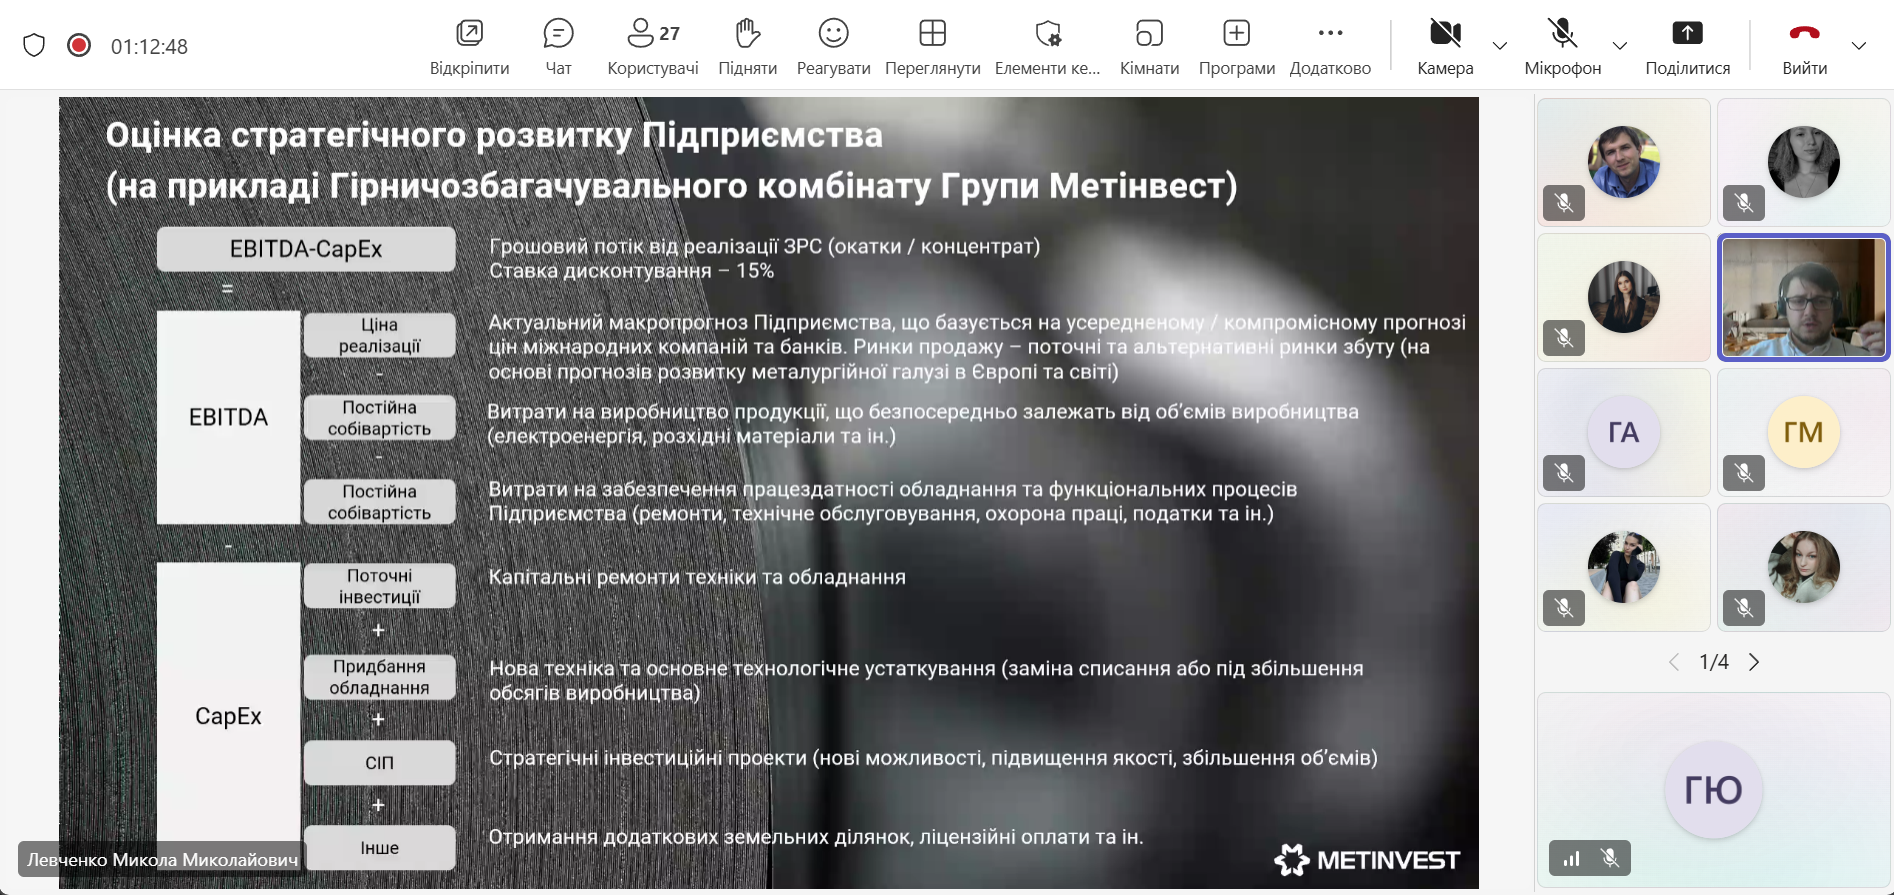The image size is (1894, 895).
Task: Expand the camera options arrow
Action: 1500,46
